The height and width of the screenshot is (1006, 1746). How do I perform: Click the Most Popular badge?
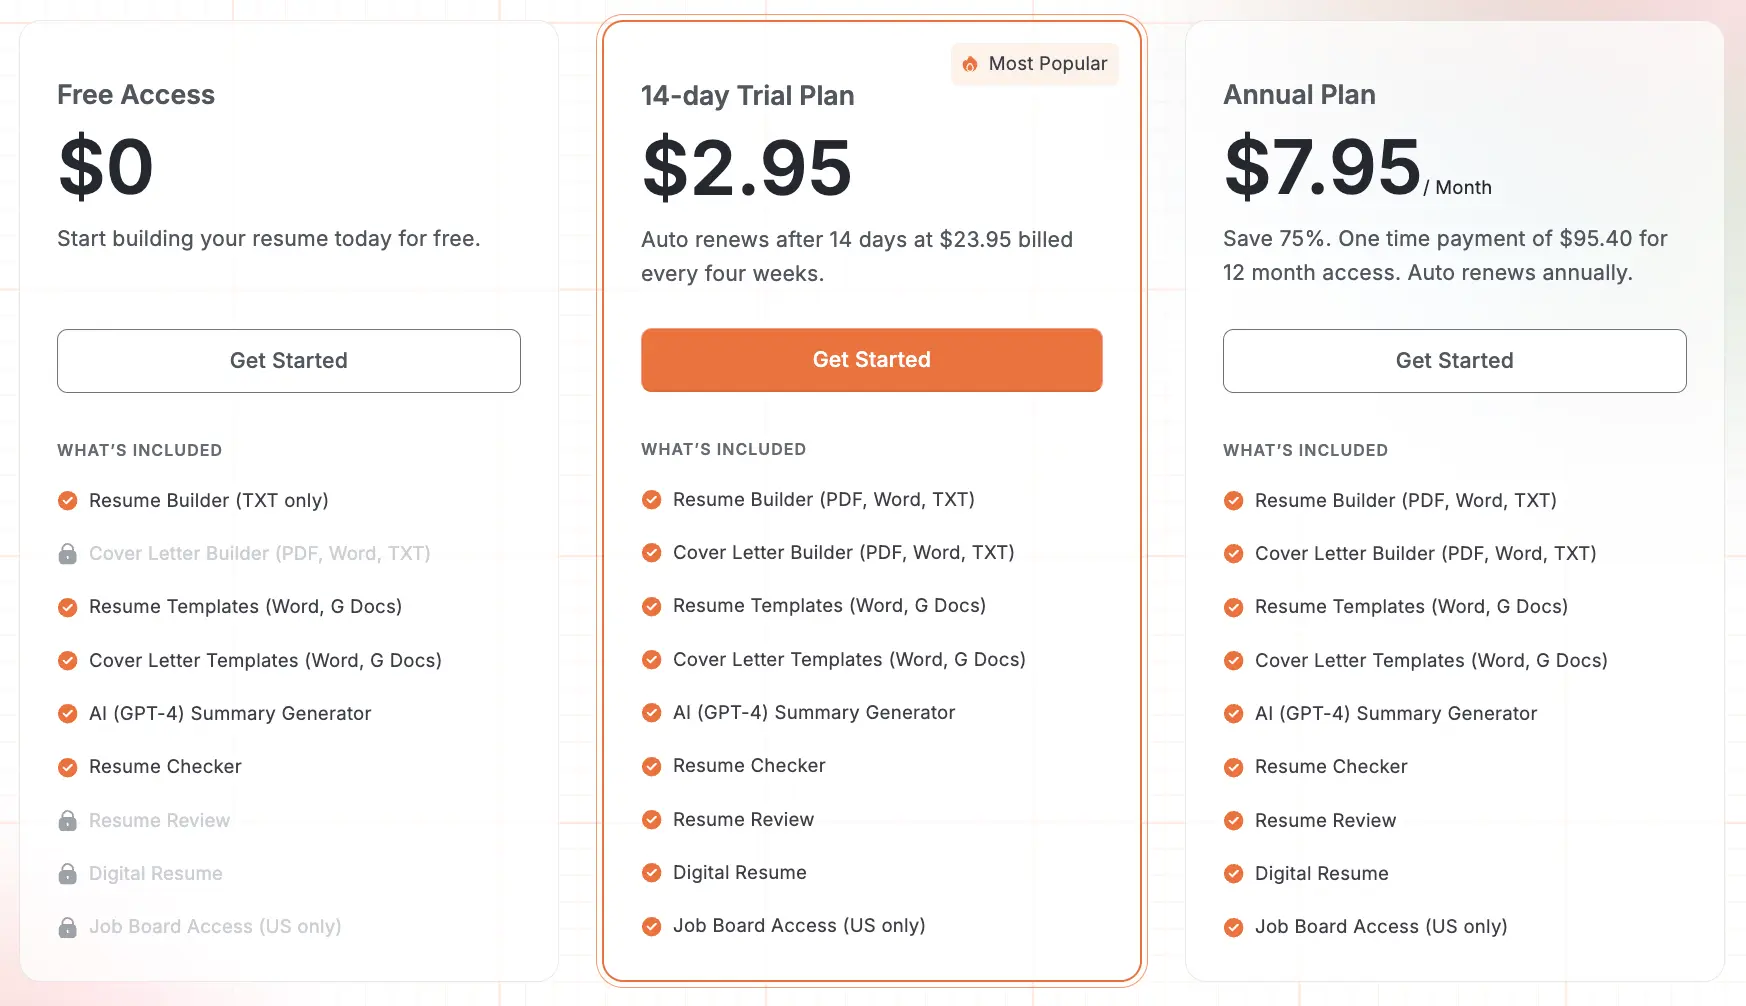(x=1035, y=64)
